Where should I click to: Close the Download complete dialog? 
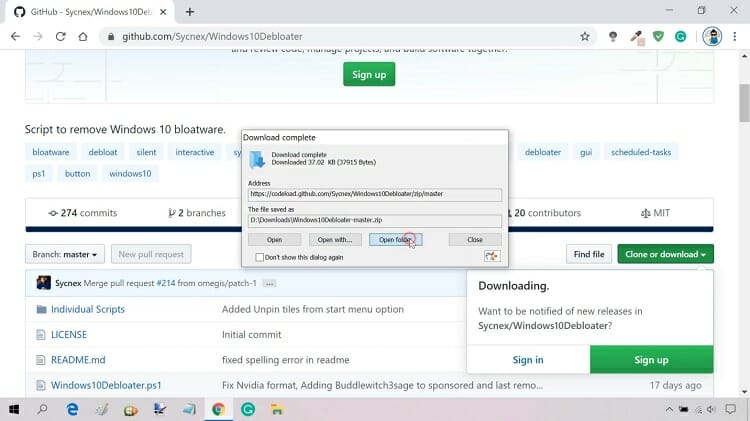coord(475,240)
